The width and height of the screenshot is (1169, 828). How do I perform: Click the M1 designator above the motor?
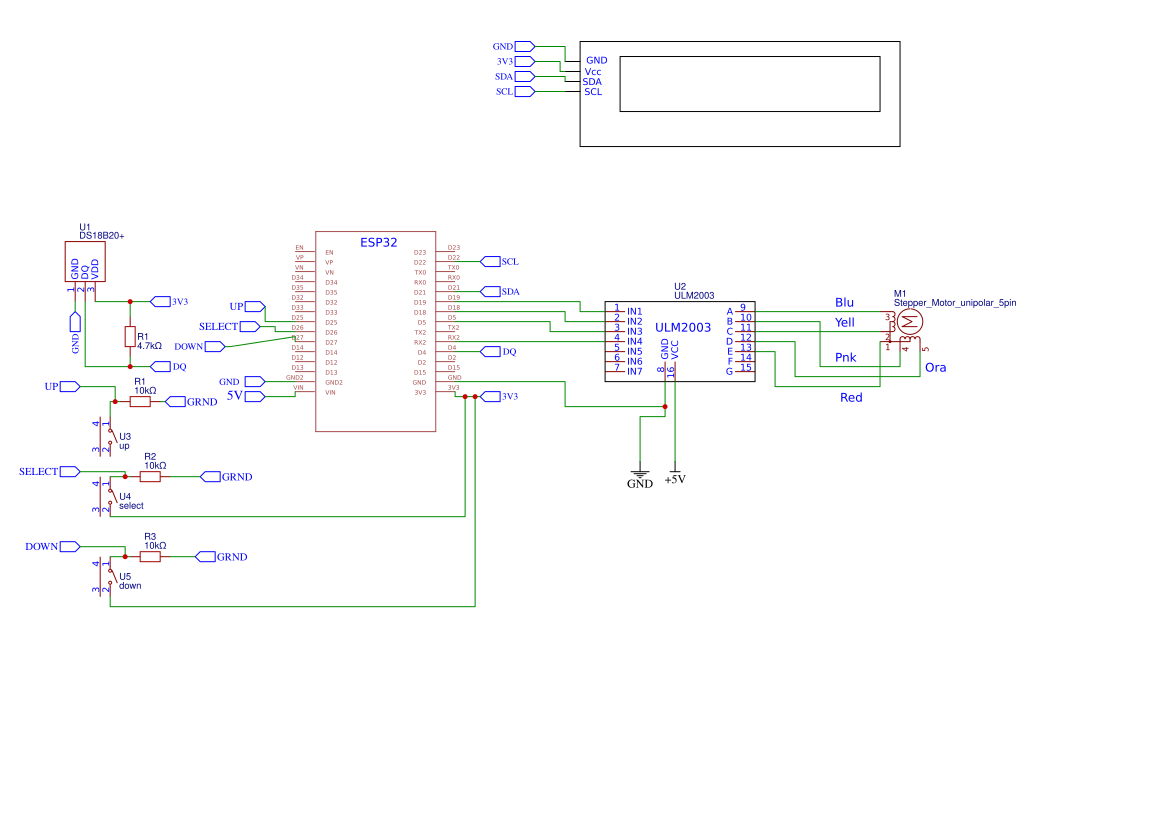900,294
